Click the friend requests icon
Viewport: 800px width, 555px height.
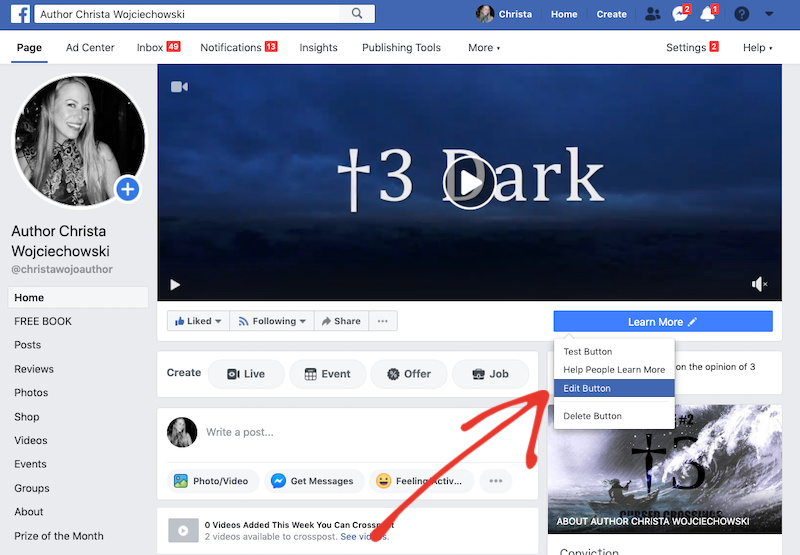tap(653, 15)
